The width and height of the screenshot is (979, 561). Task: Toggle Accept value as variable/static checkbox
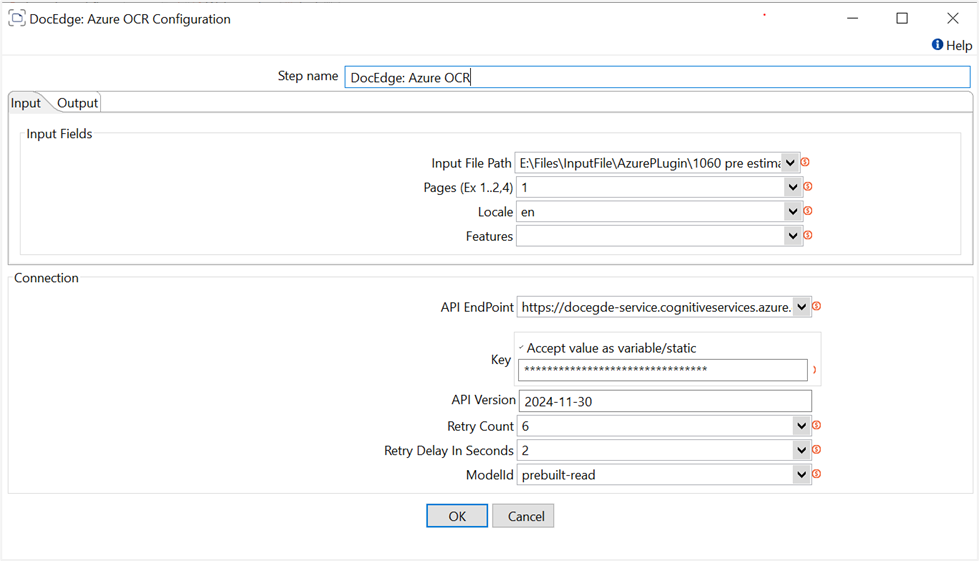click(x=521, y=348)
